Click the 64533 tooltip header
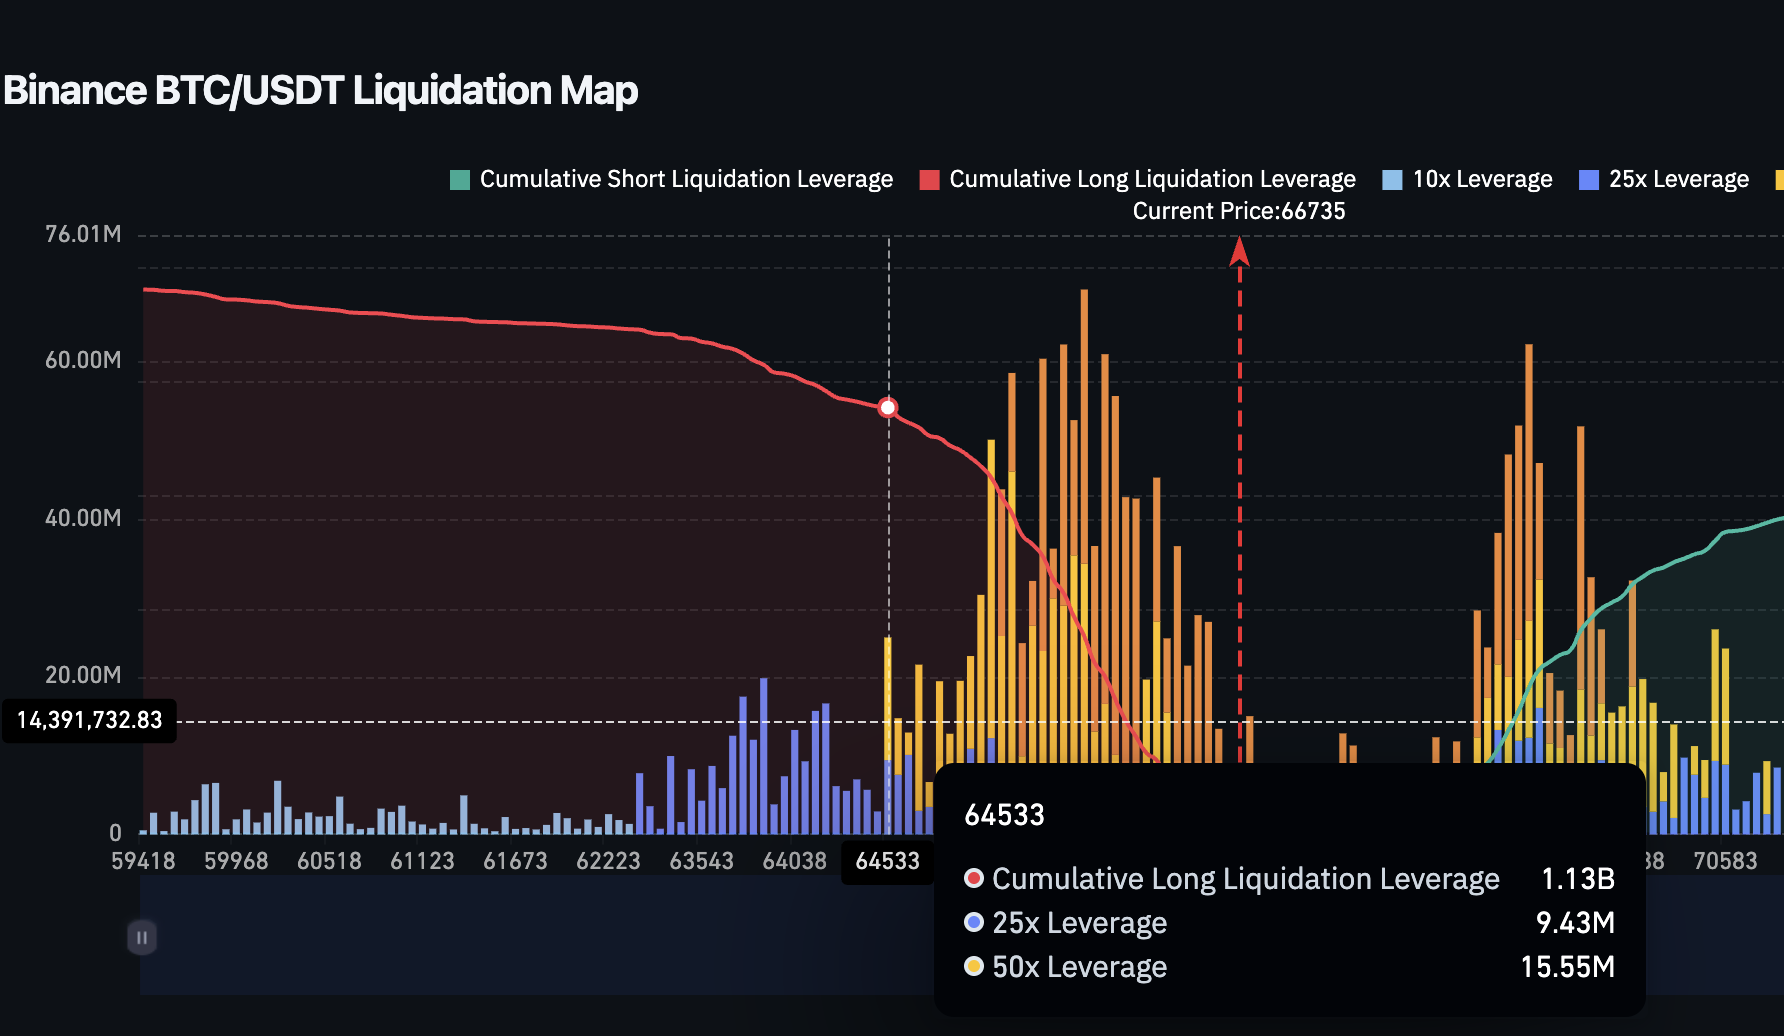 pyautogui.click(x=1004, y=815)
